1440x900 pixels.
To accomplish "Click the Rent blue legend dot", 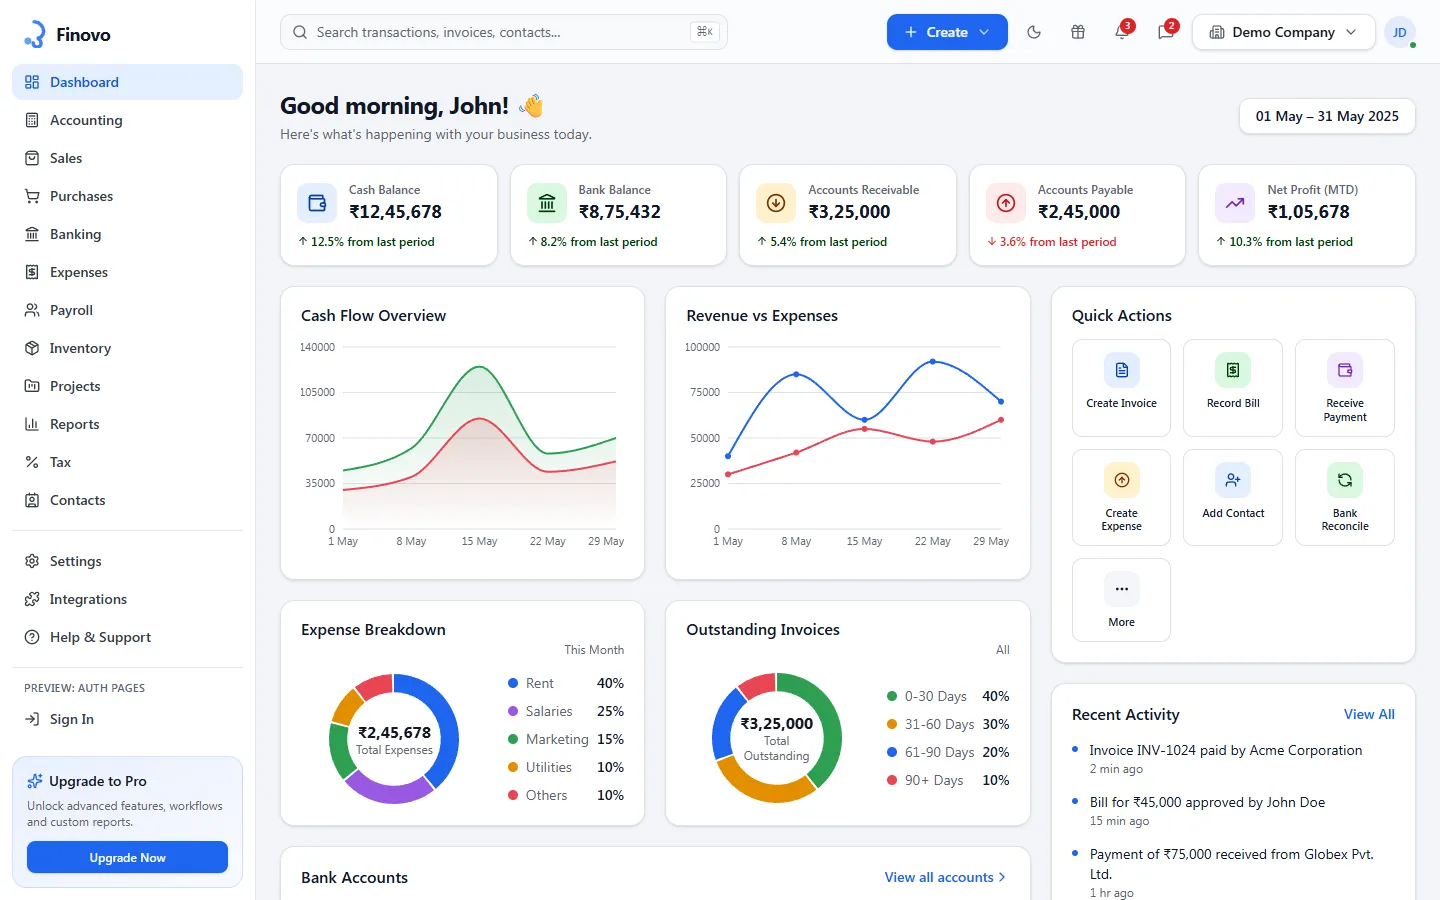I will coord(513,683).
